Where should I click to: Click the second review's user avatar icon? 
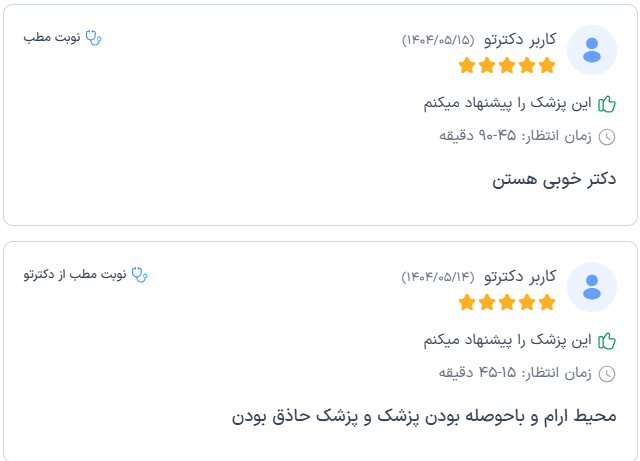click(591, 287)
